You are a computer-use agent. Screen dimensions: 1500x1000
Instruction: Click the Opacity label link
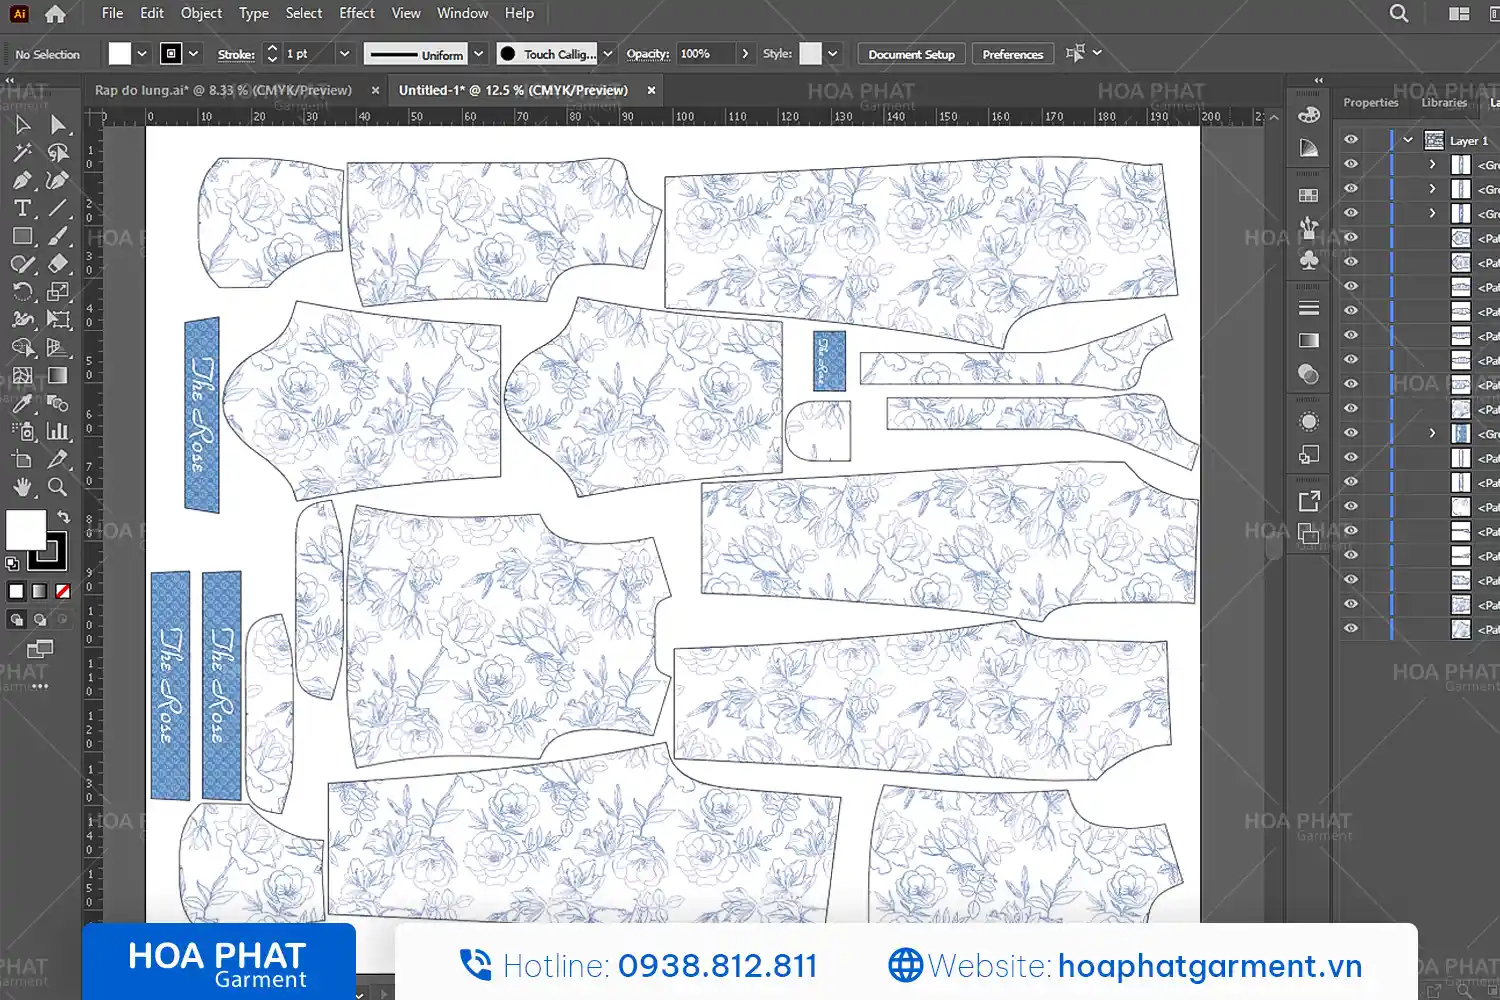pos(648,54)
